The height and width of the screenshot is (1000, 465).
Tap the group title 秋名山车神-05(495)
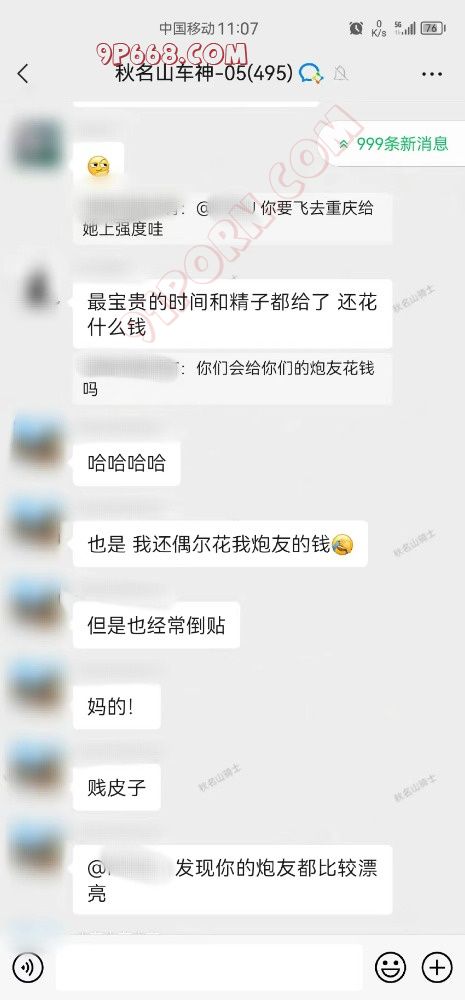tap(204, 74)
